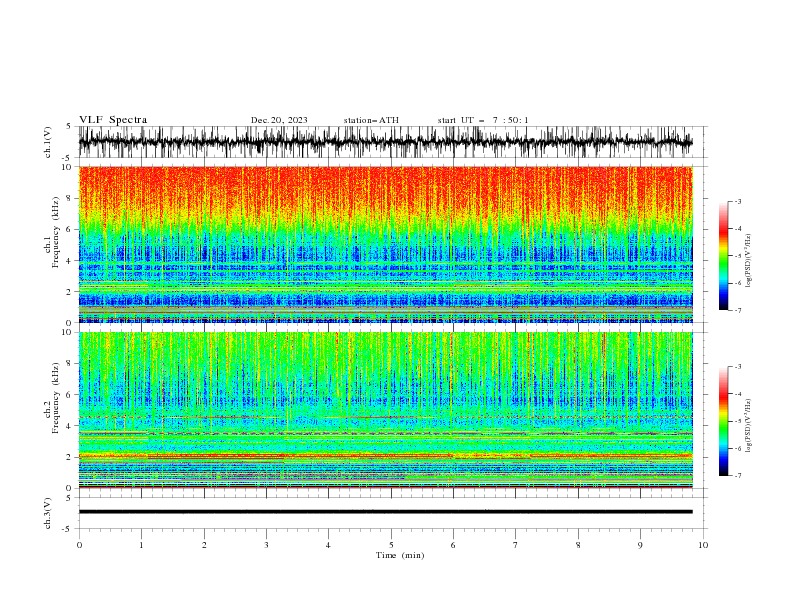Click the ch.1(V) waveform axis label

(48, 142)
